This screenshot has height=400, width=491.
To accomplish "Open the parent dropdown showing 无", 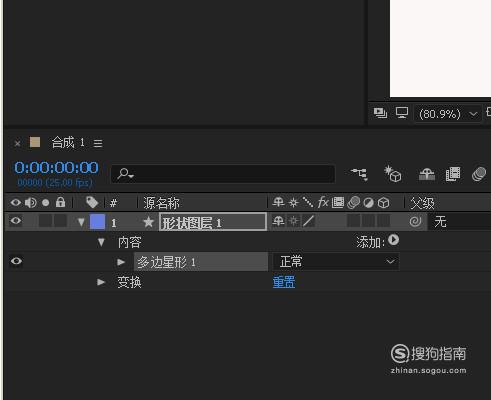I will (459, 222).
